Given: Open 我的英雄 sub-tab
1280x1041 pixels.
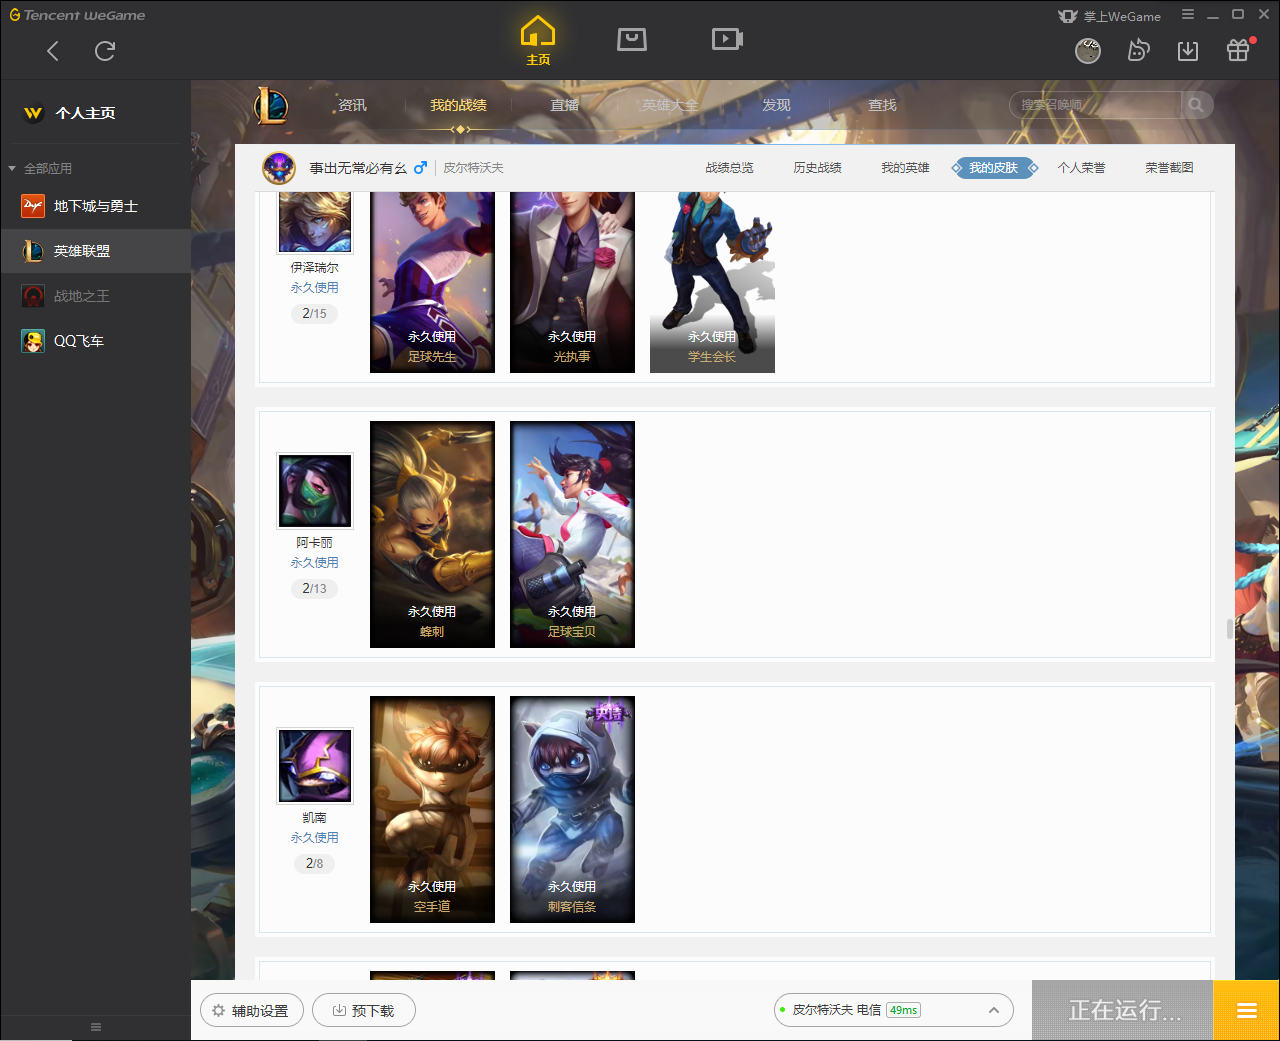Looking at the screenshot, I should [x=905, y=168].
